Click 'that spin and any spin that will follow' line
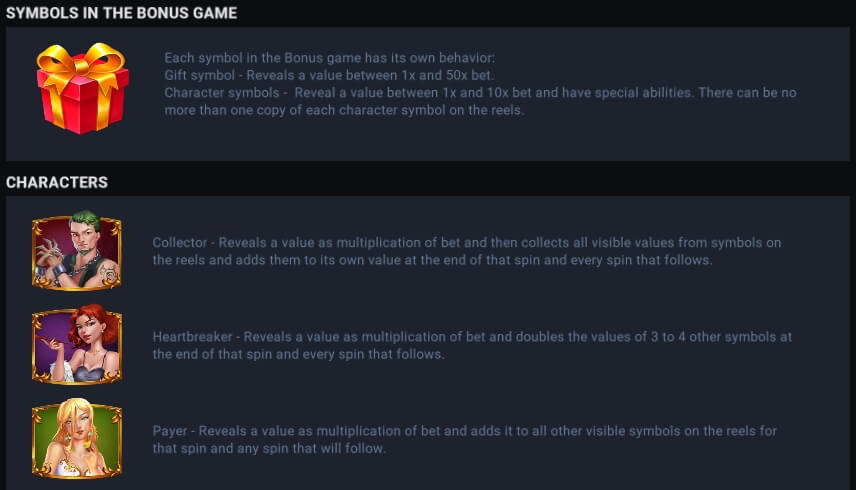Viewport: 856px width, 490px height. coord(269,449)
